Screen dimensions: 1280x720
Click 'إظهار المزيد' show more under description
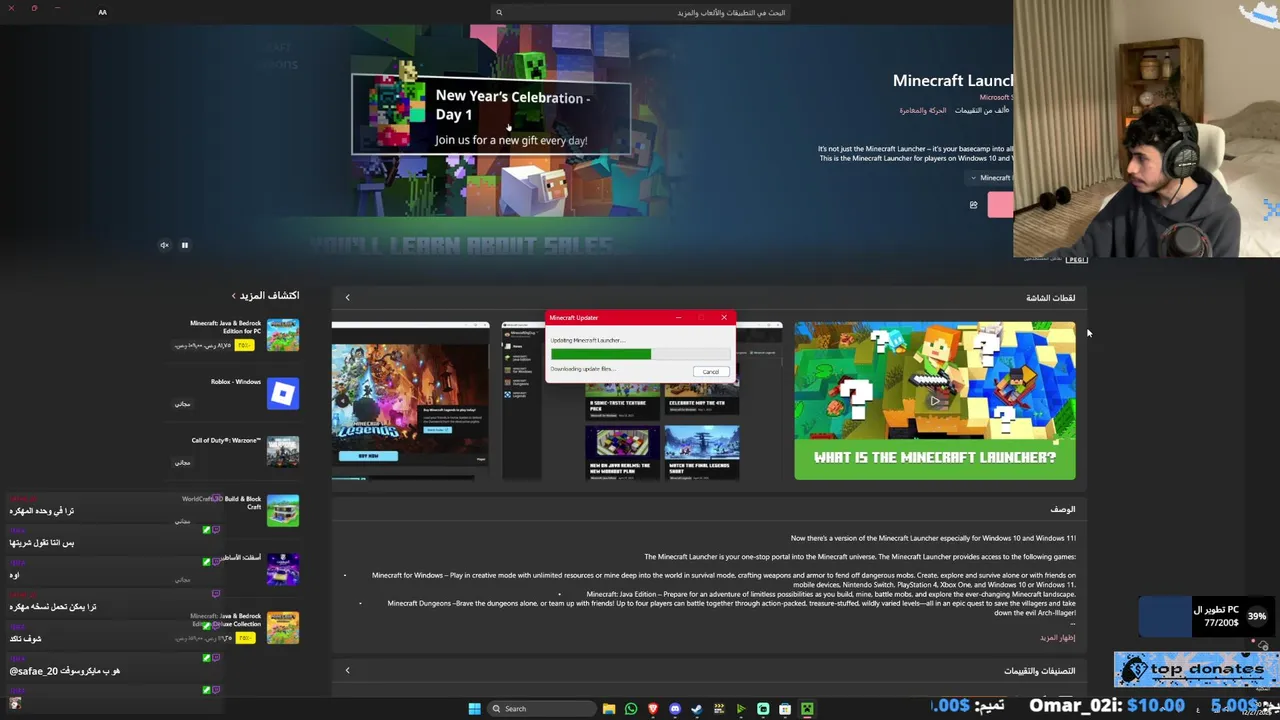[1058, 638]
